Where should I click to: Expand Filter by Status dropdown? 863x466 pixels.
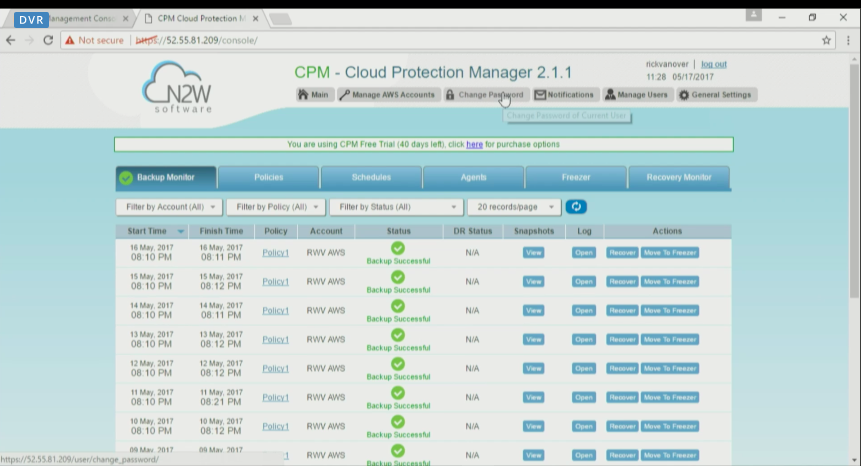pyautogui.click(x=394, y=207)
